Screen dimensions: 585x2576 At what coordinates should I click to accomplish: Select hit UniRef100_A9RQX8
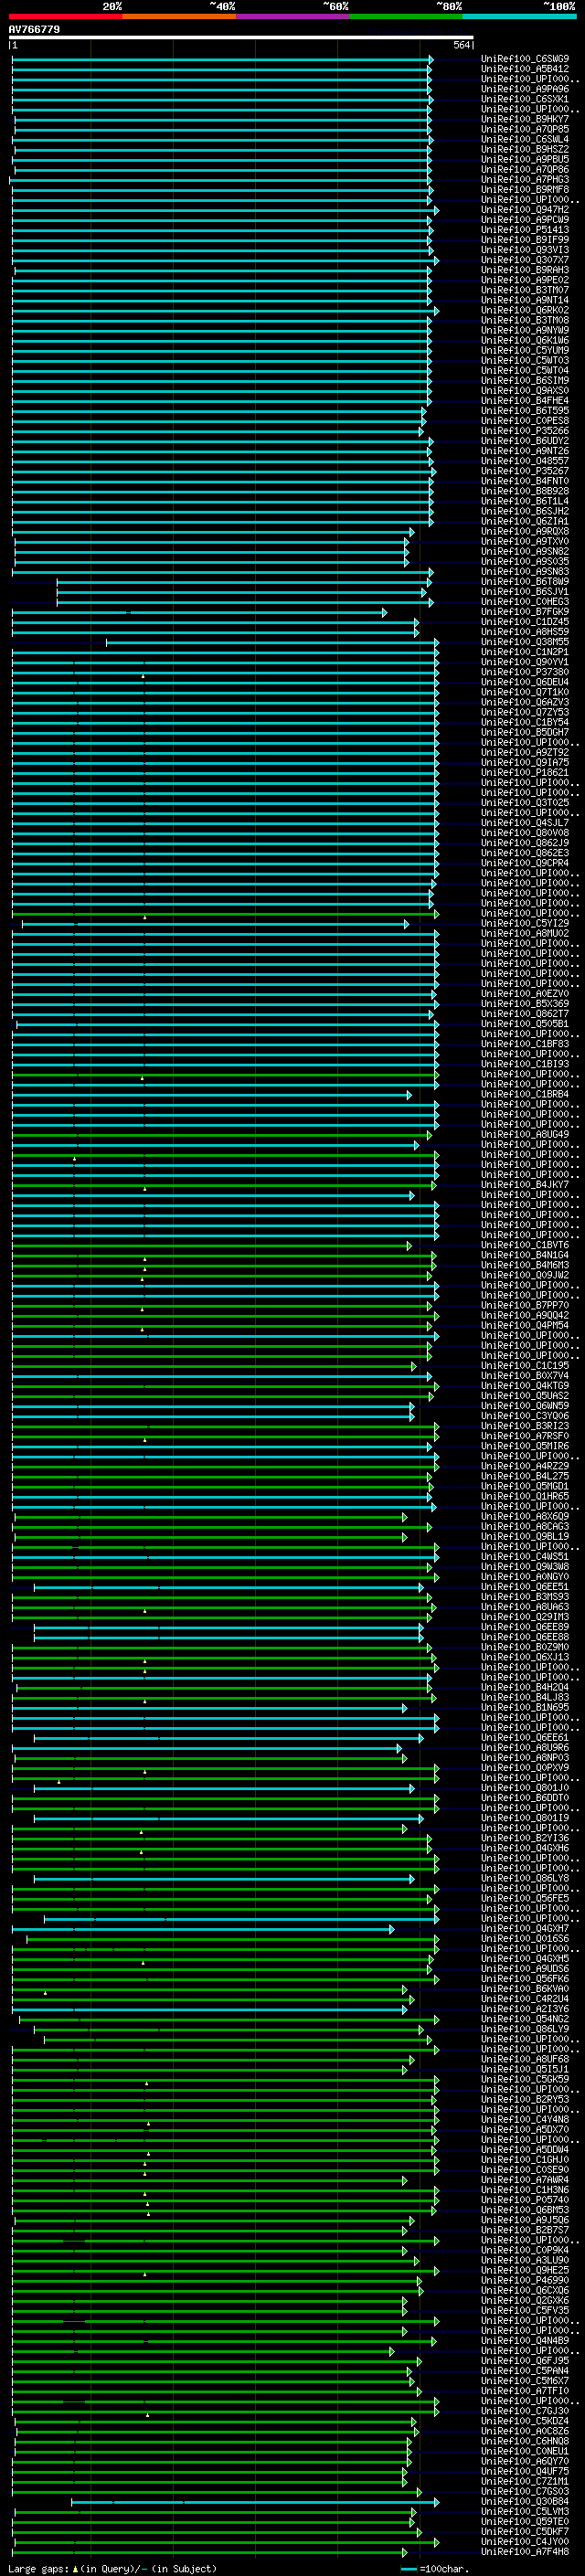(525, 531)
